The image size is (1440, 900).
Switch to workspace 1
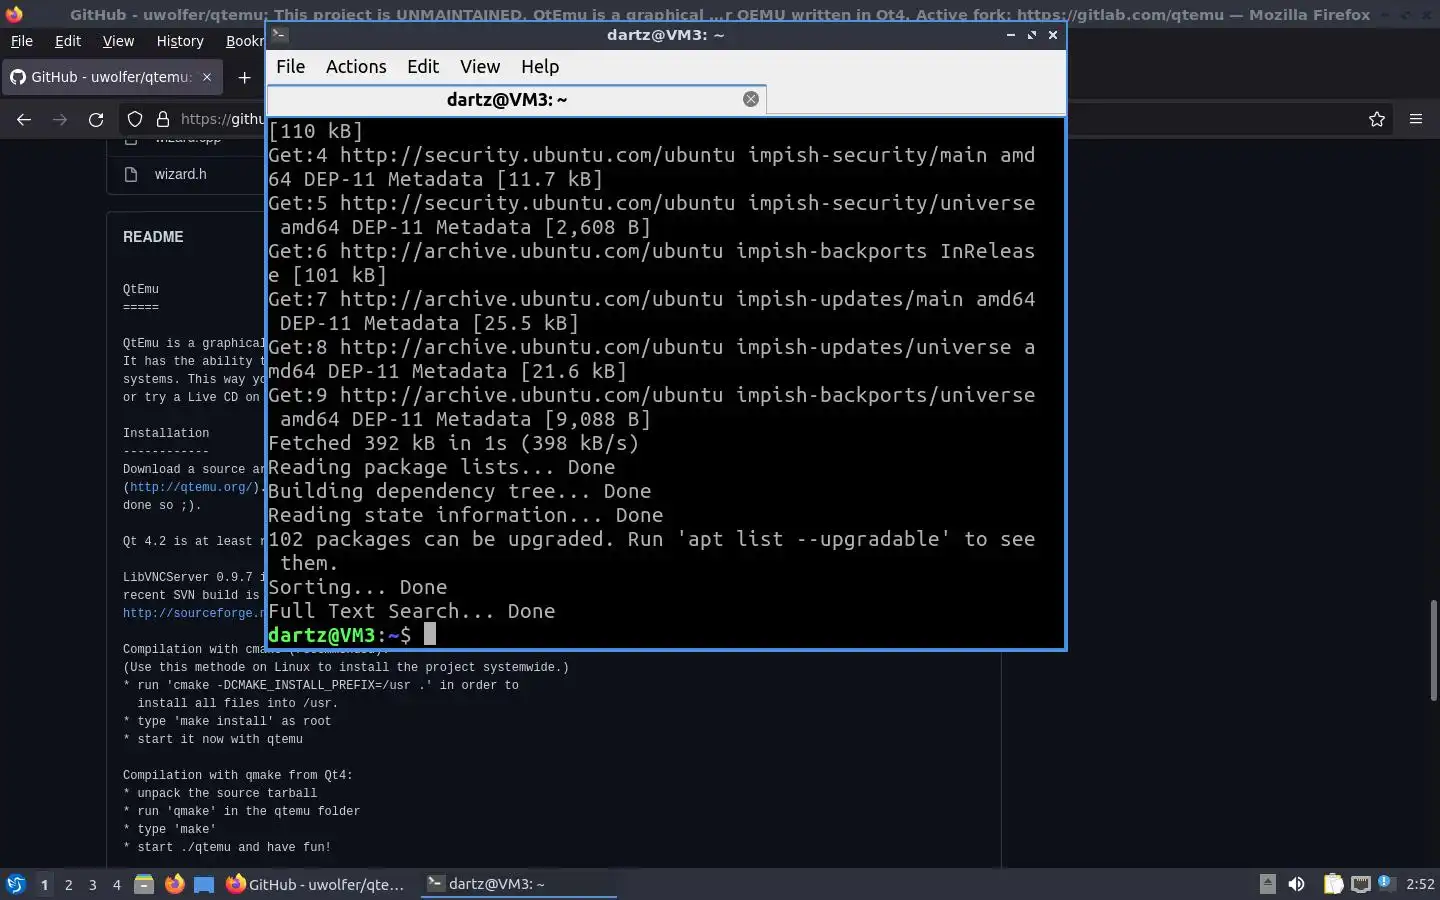(x=44, y=884)
